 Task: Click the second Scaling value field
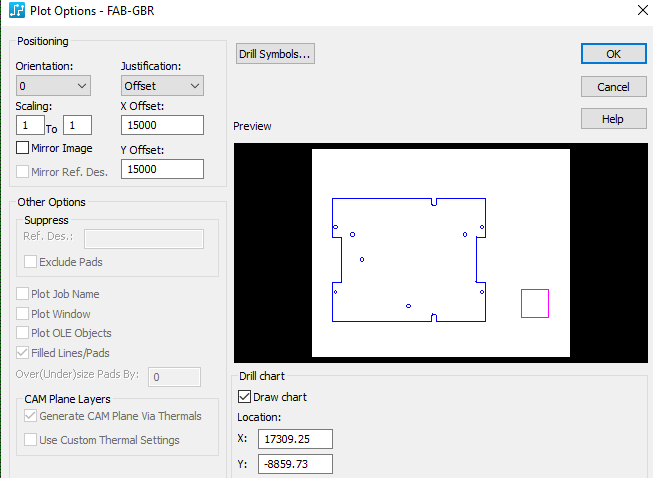click(x=77, y=125)
